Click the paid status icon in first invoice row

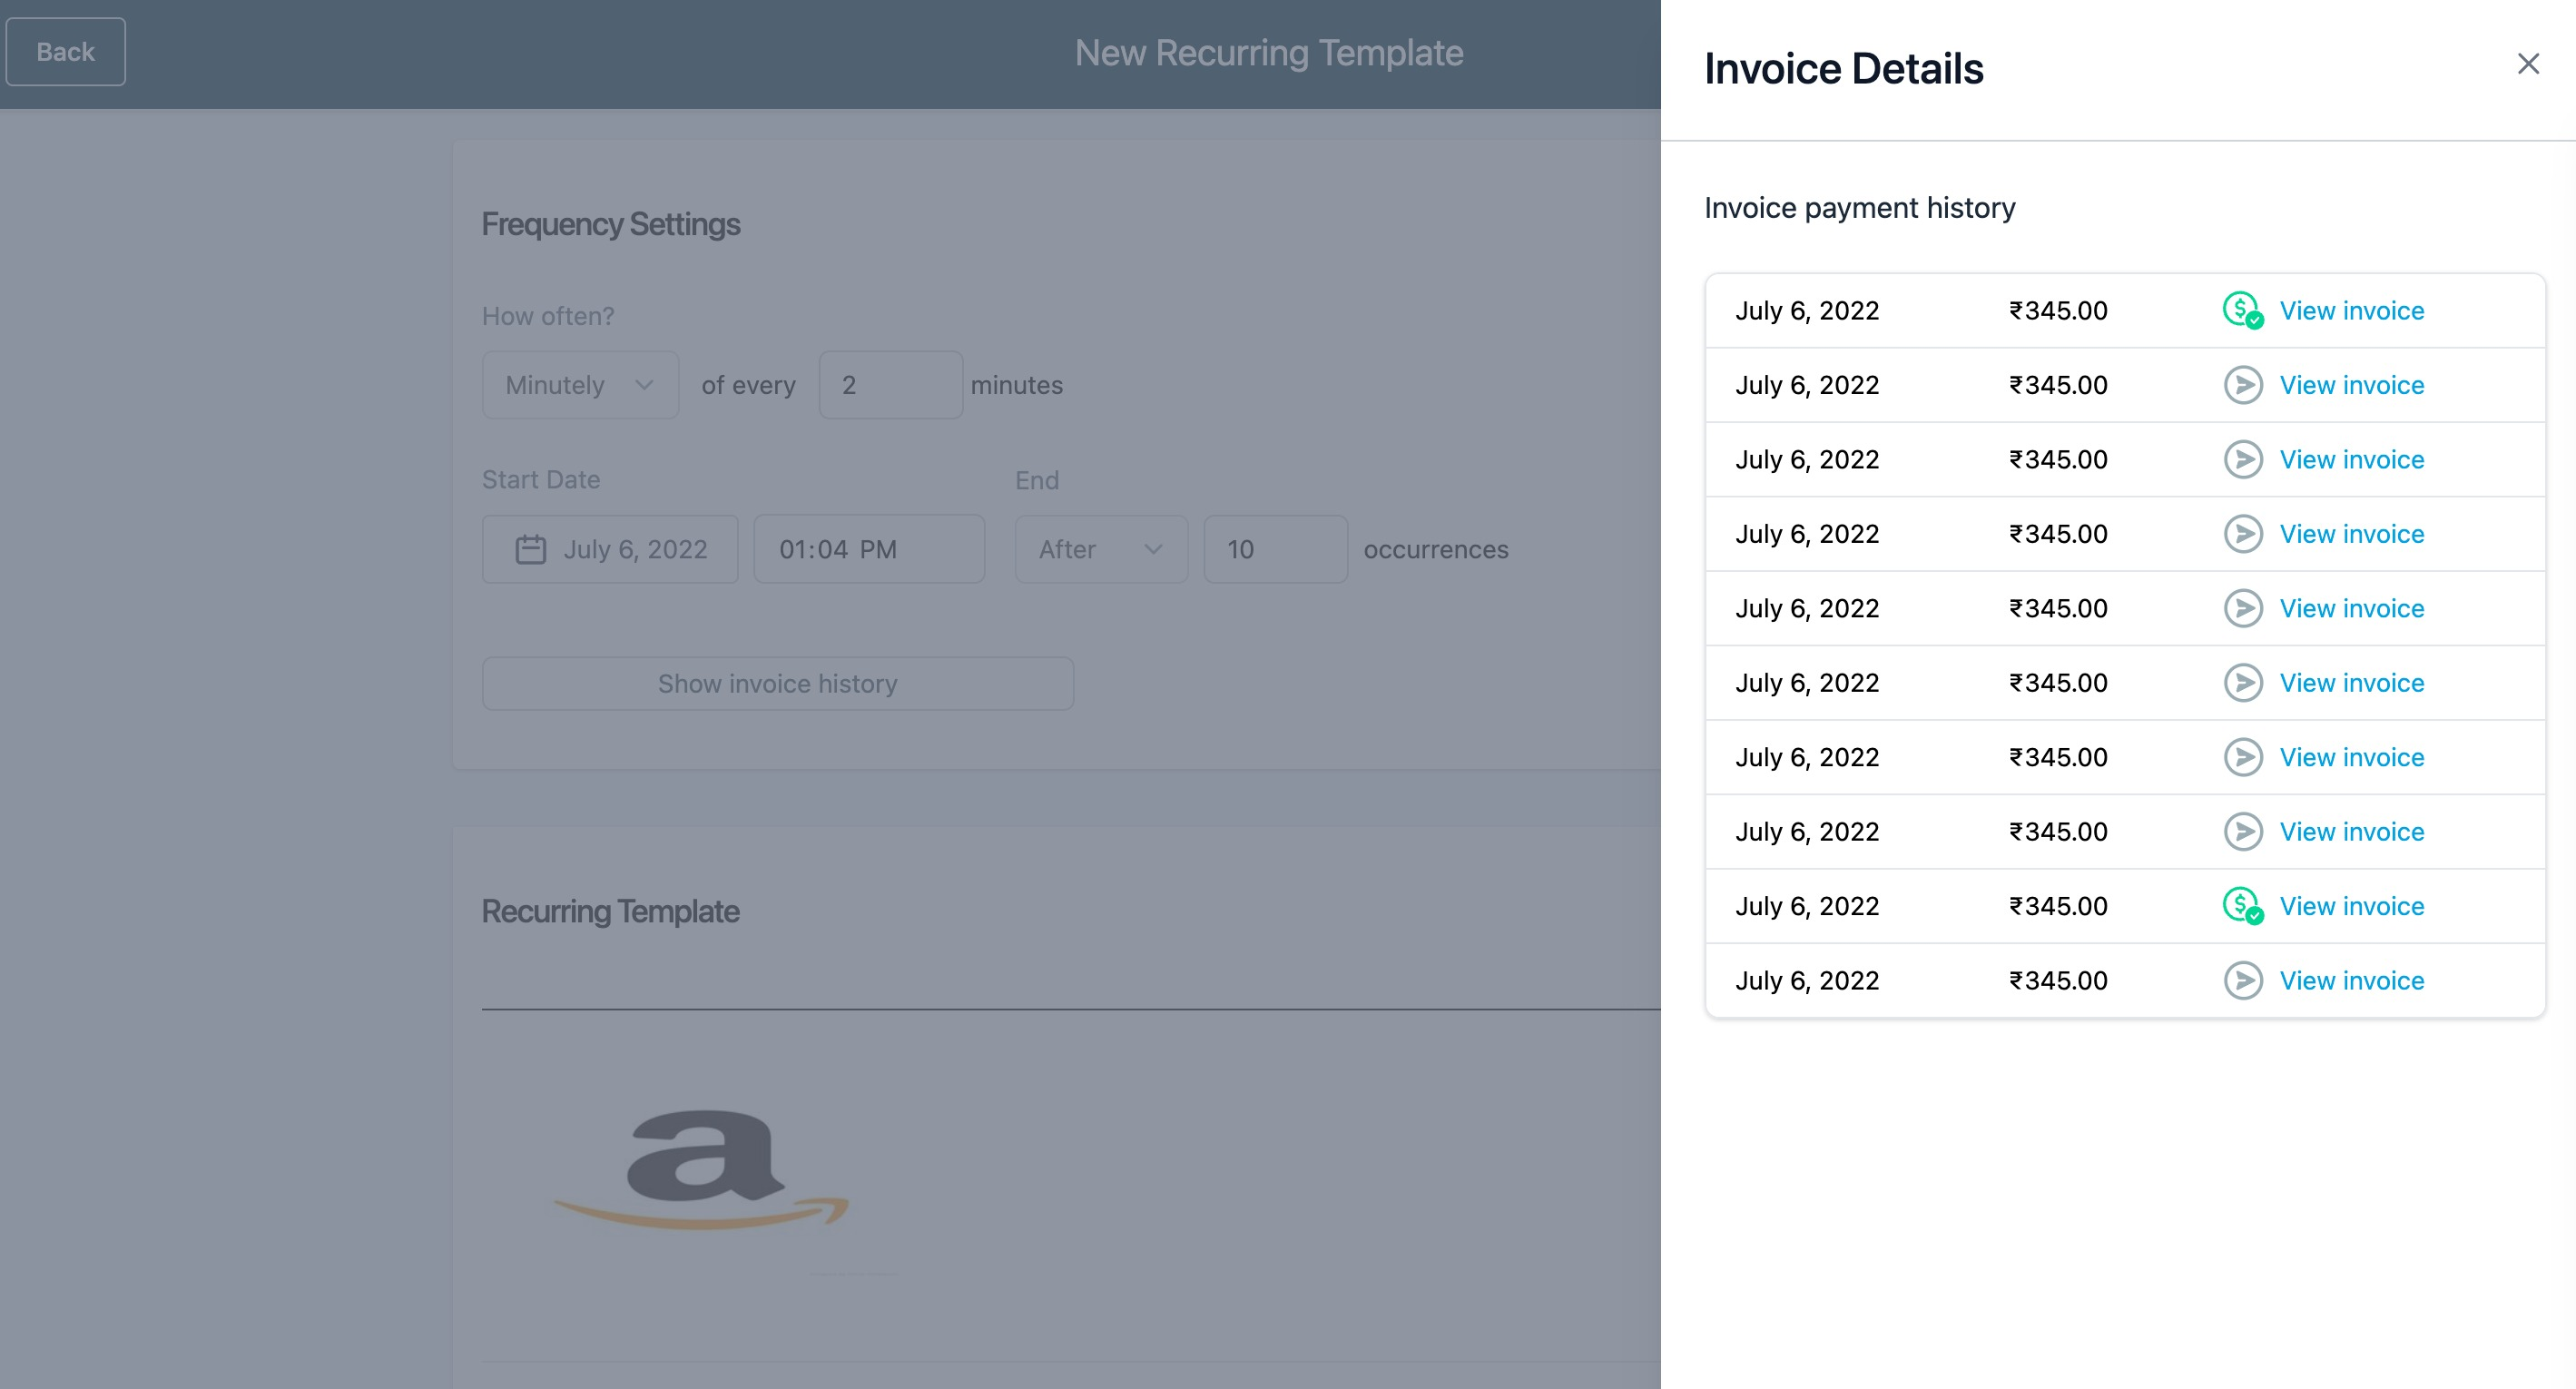(2242, 310)
